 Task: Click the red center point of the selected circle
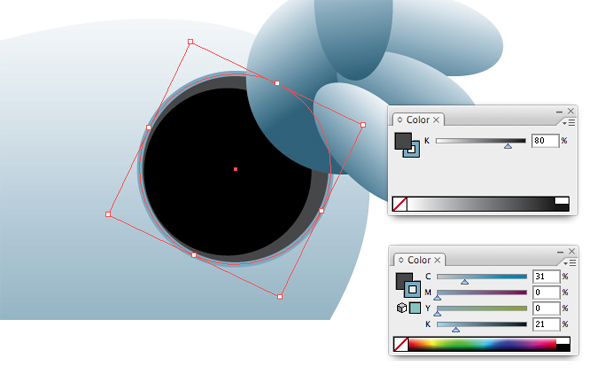click(236, 169)
